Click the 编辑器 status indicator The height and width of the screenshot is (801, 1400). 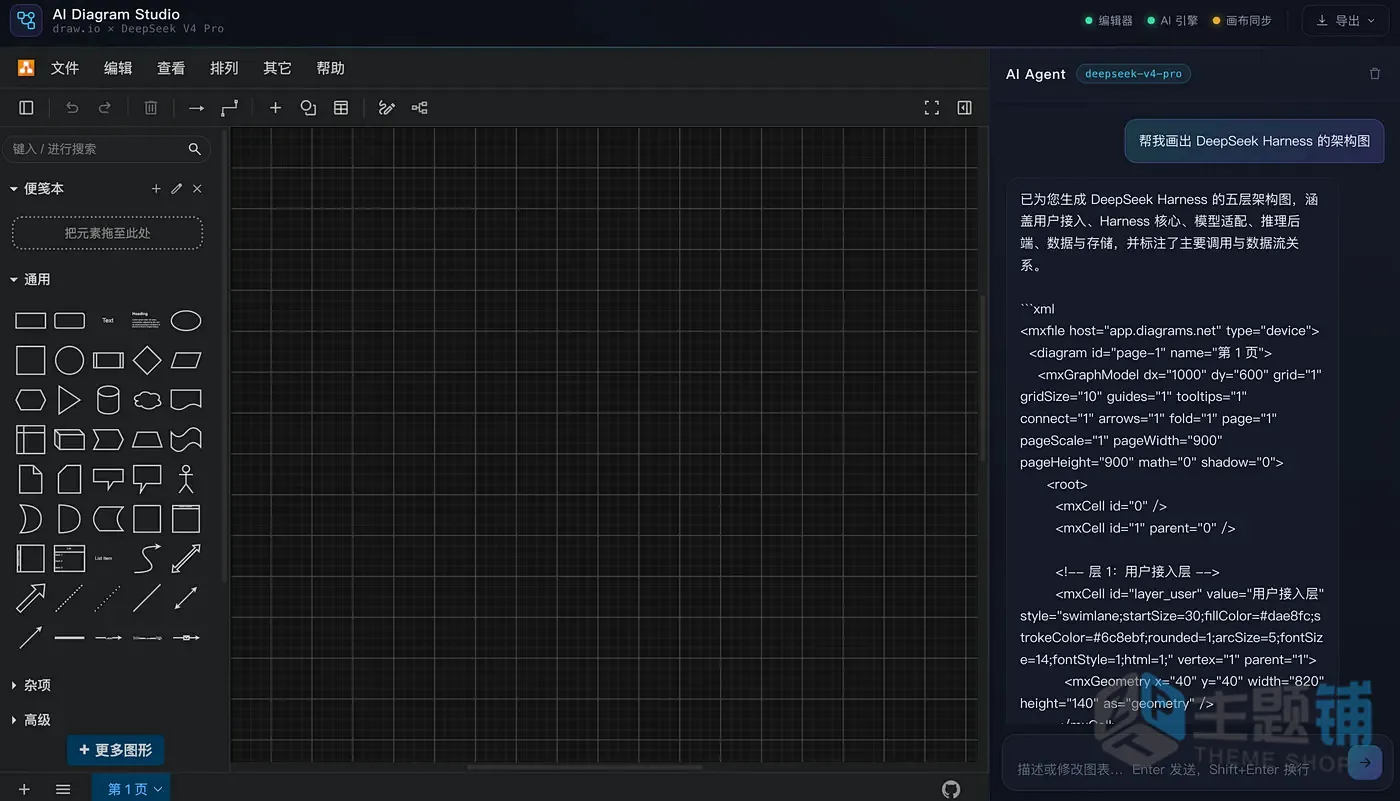coord(1109,20)
